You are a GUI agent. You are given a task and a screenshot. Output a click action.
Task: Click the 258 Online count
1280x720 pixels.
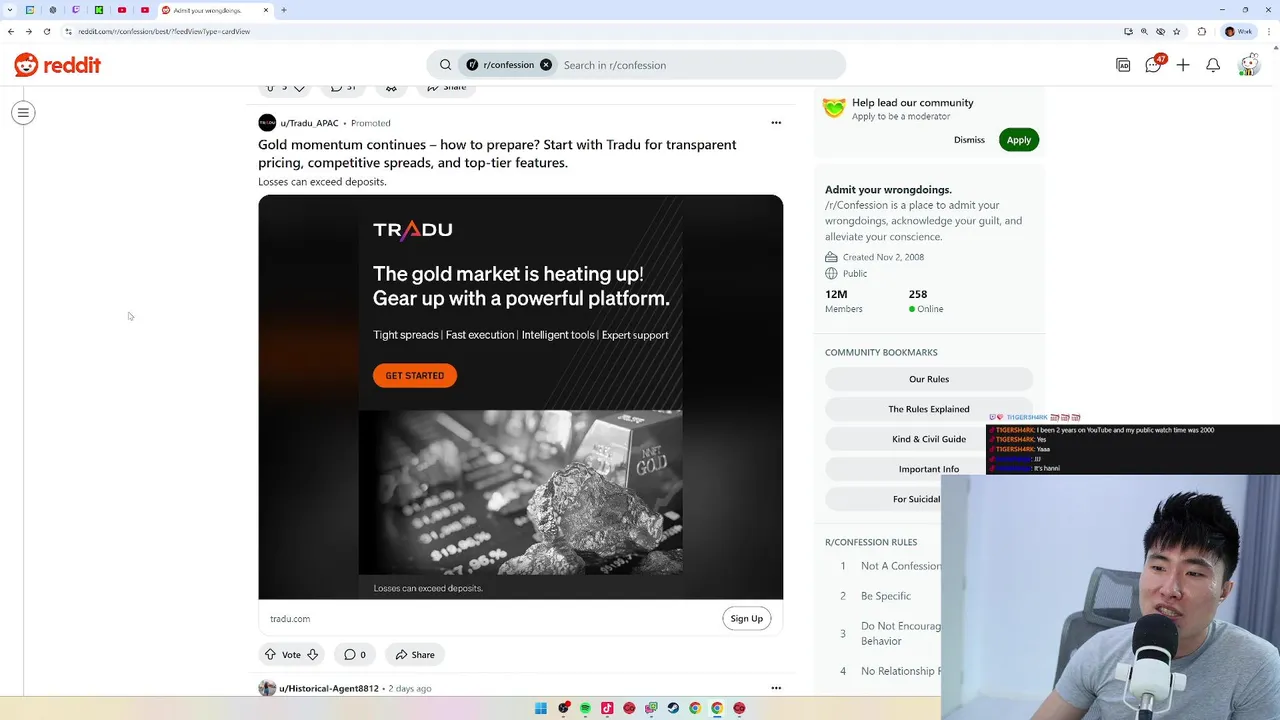[926, 301]
